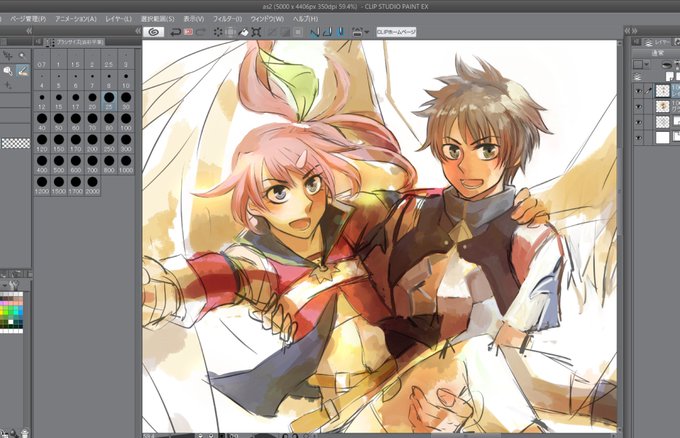
Task: Open the ウィンドウ(W) menu
Action: point(267,19)
